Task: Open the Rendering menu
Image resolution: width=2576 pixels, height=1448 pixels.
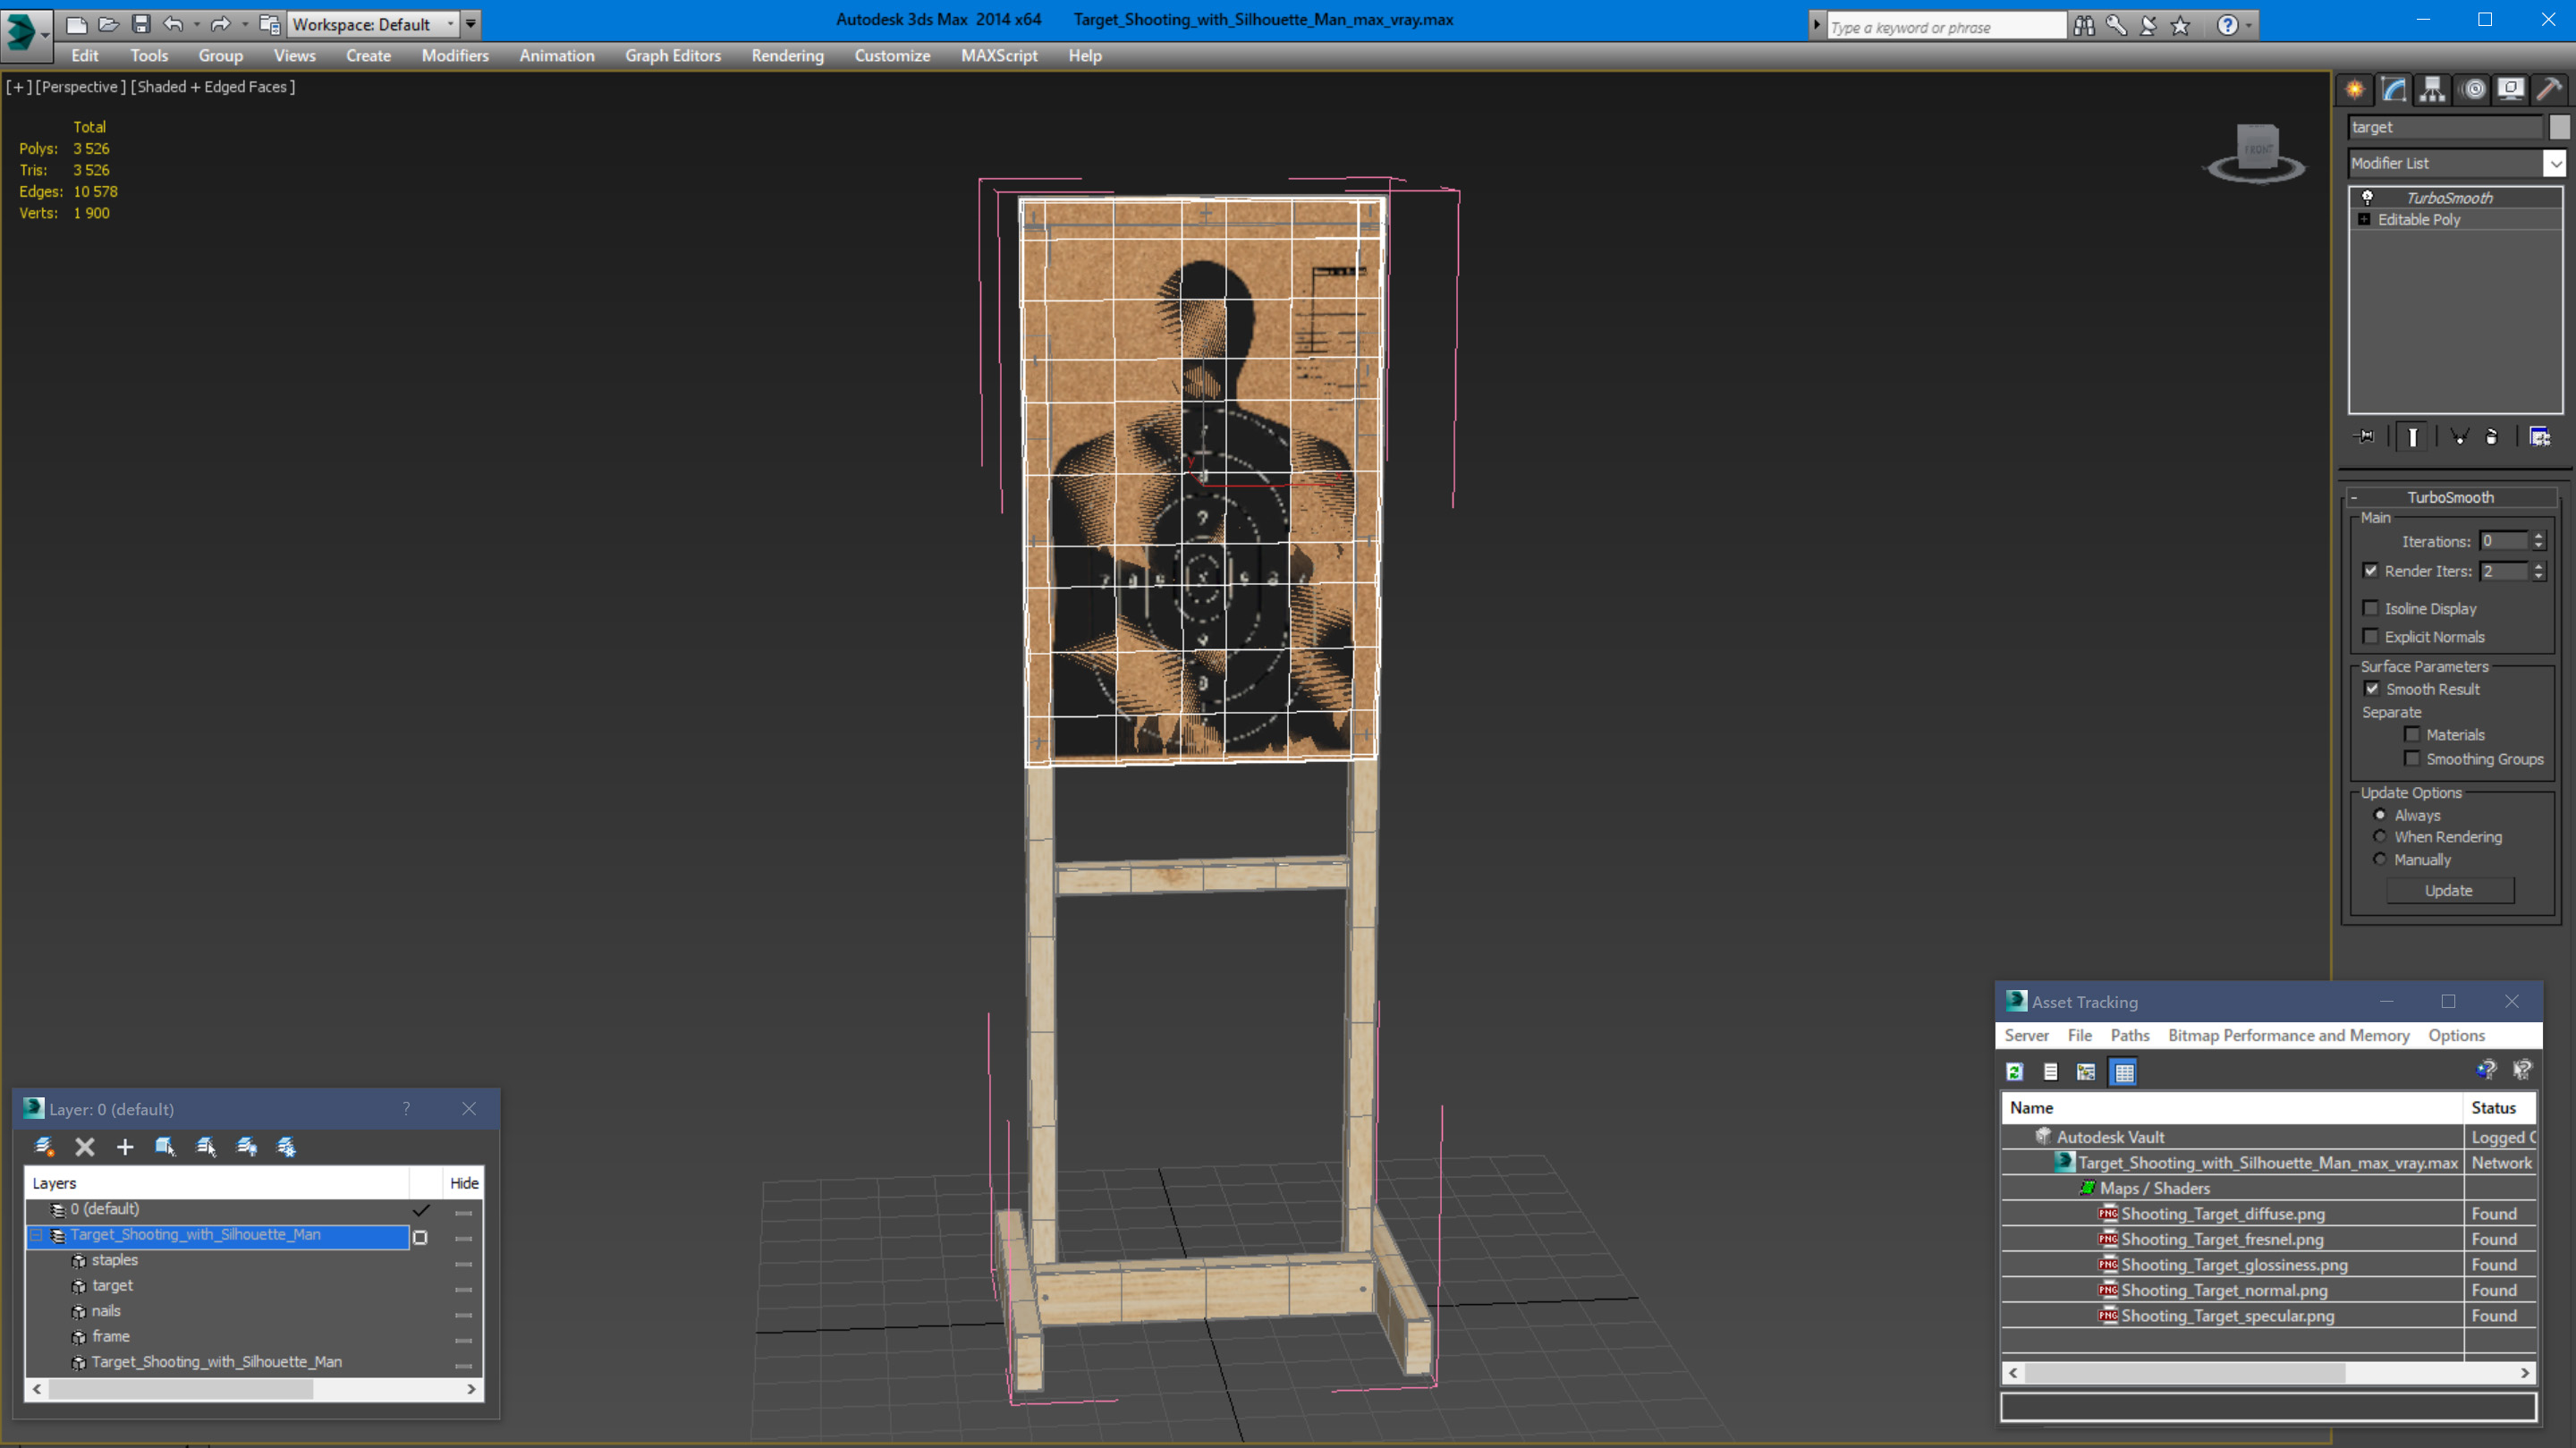Action: (x=788, y=56)
